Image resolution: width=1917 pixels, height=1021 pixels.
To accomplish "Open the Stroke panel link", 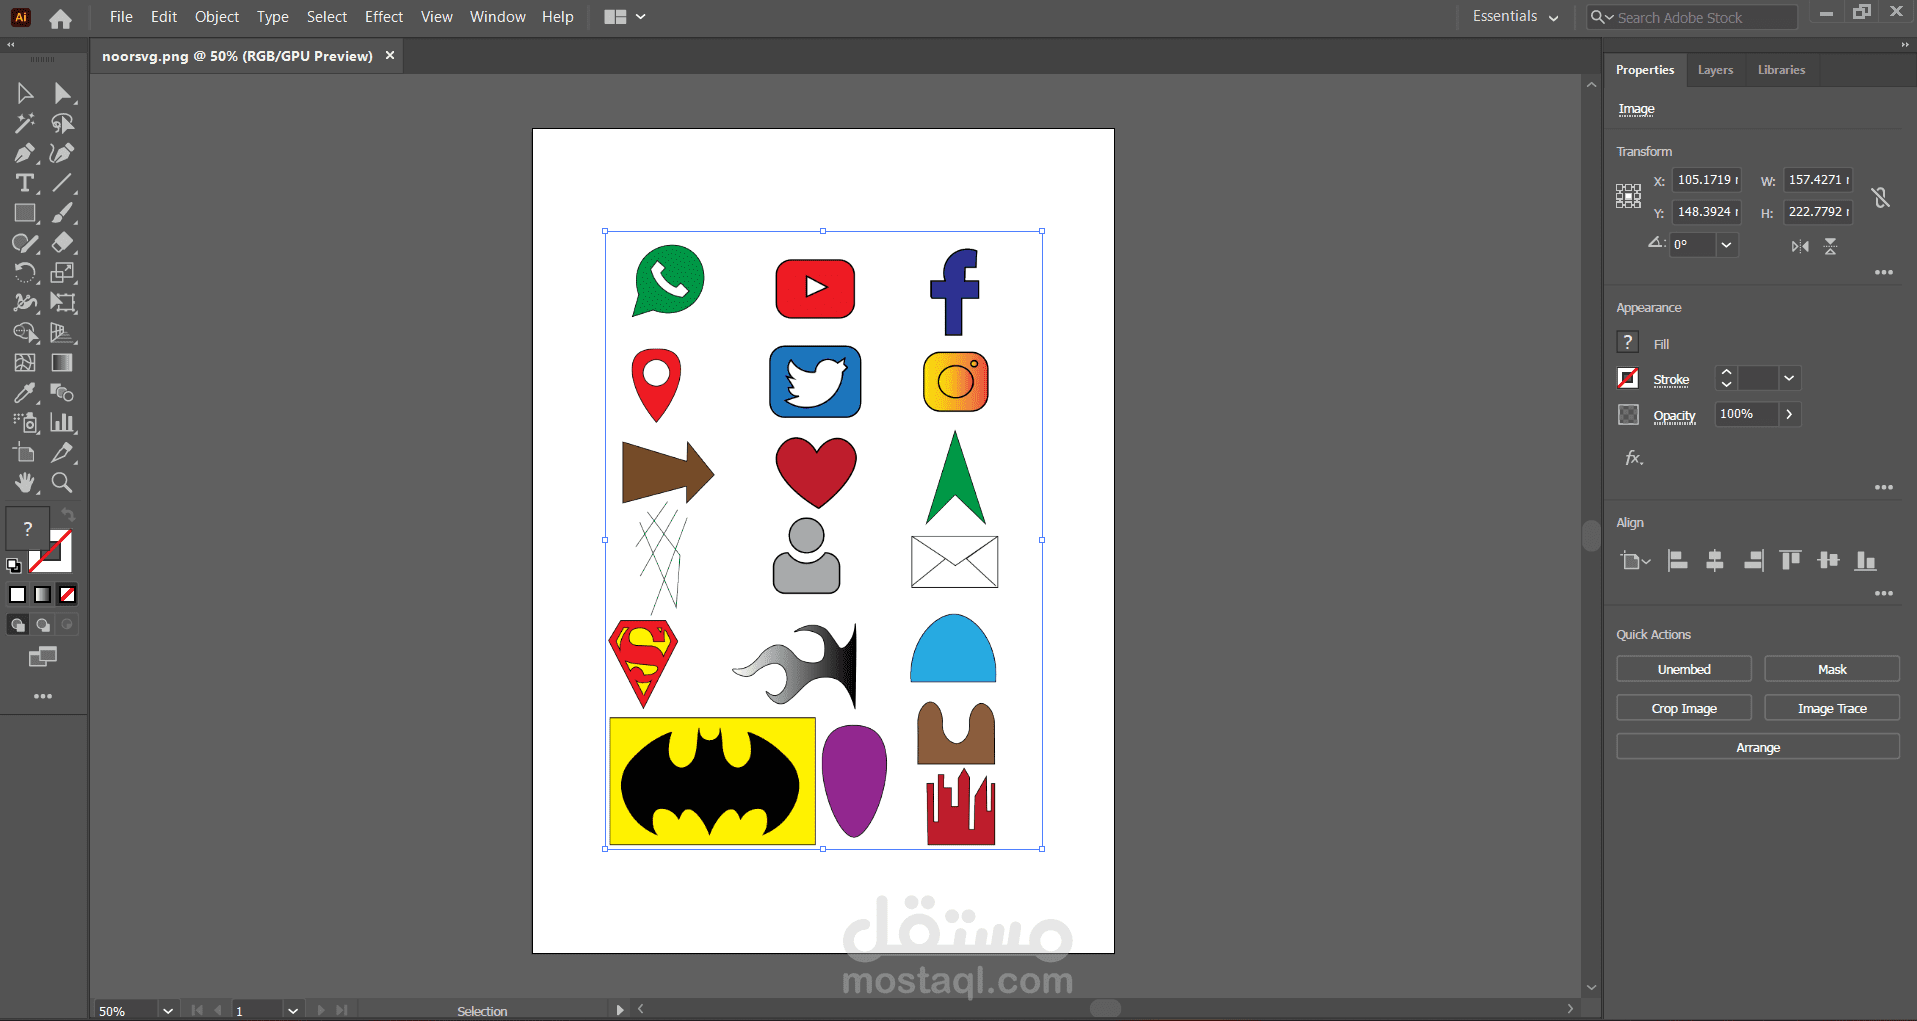I will [1671, 380].
